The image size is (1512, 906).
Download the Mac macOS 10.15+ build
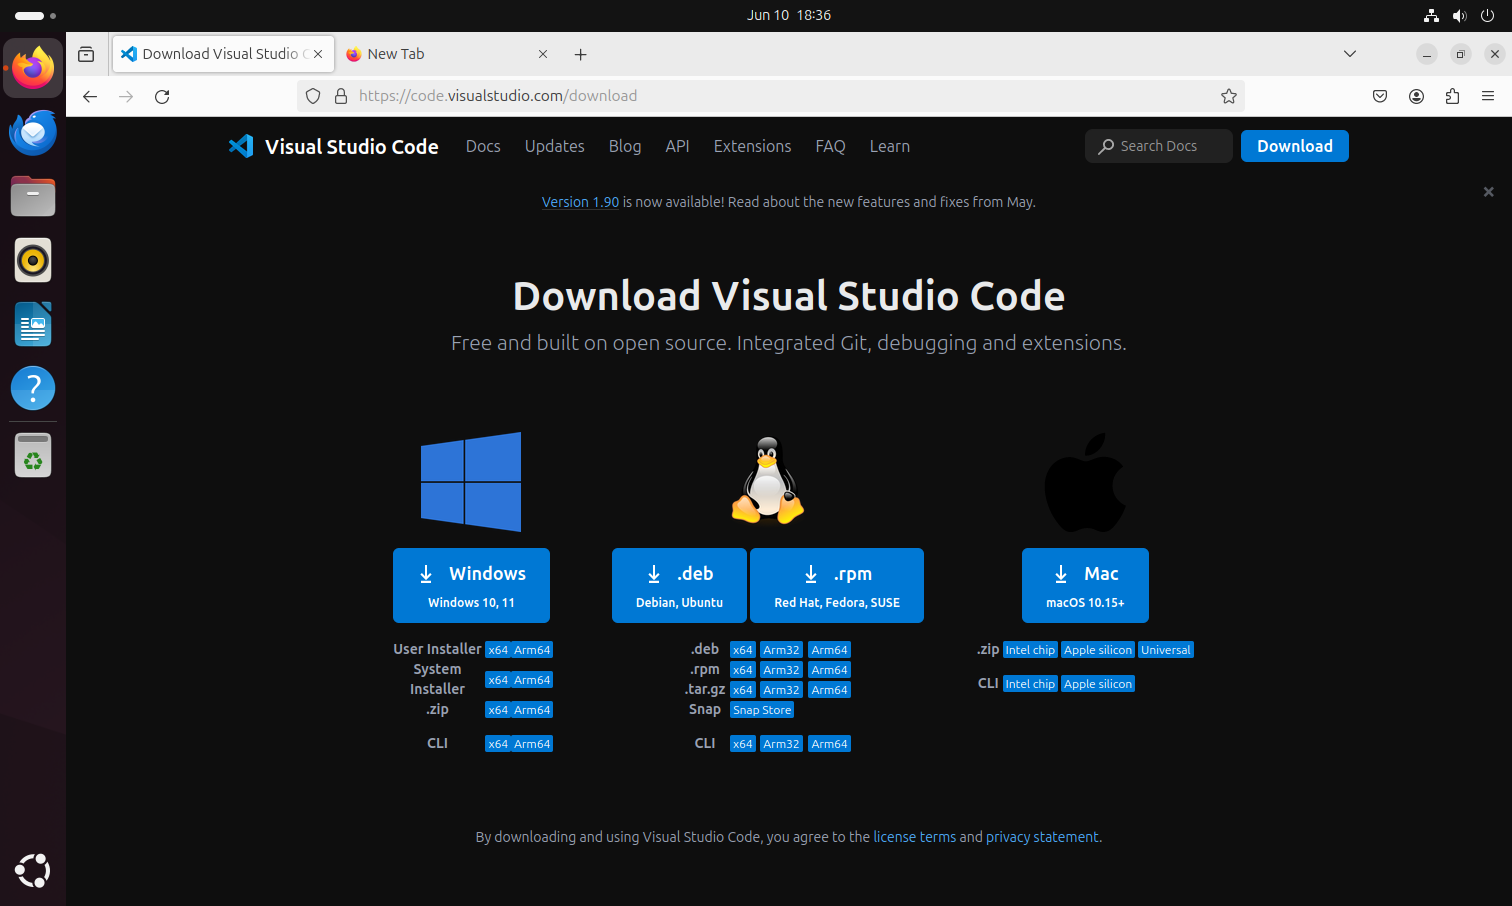[1085, 585]
